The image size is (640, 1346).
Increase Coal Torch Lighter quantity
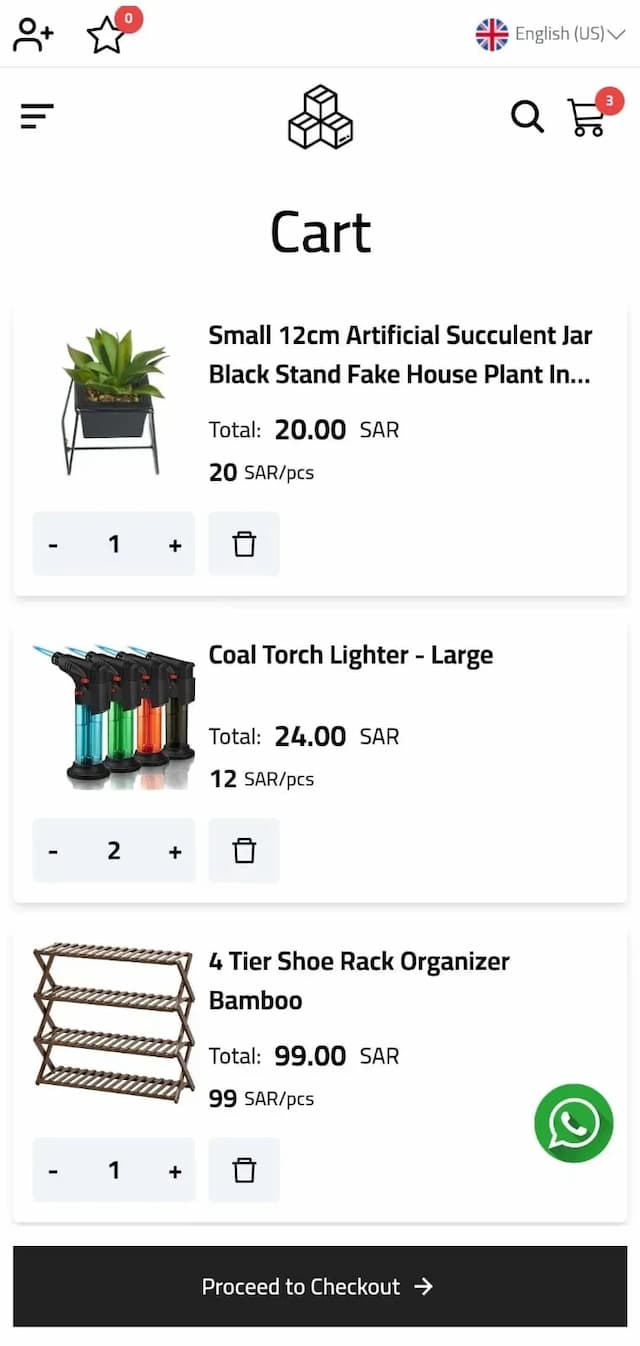coord(175,851)
